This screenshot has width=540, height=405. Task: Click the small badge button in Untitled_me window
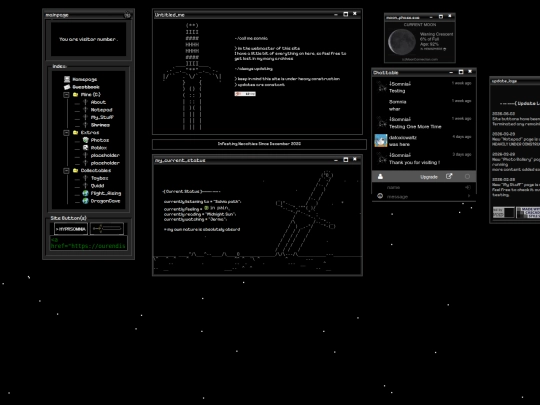(x=245, y=94)
